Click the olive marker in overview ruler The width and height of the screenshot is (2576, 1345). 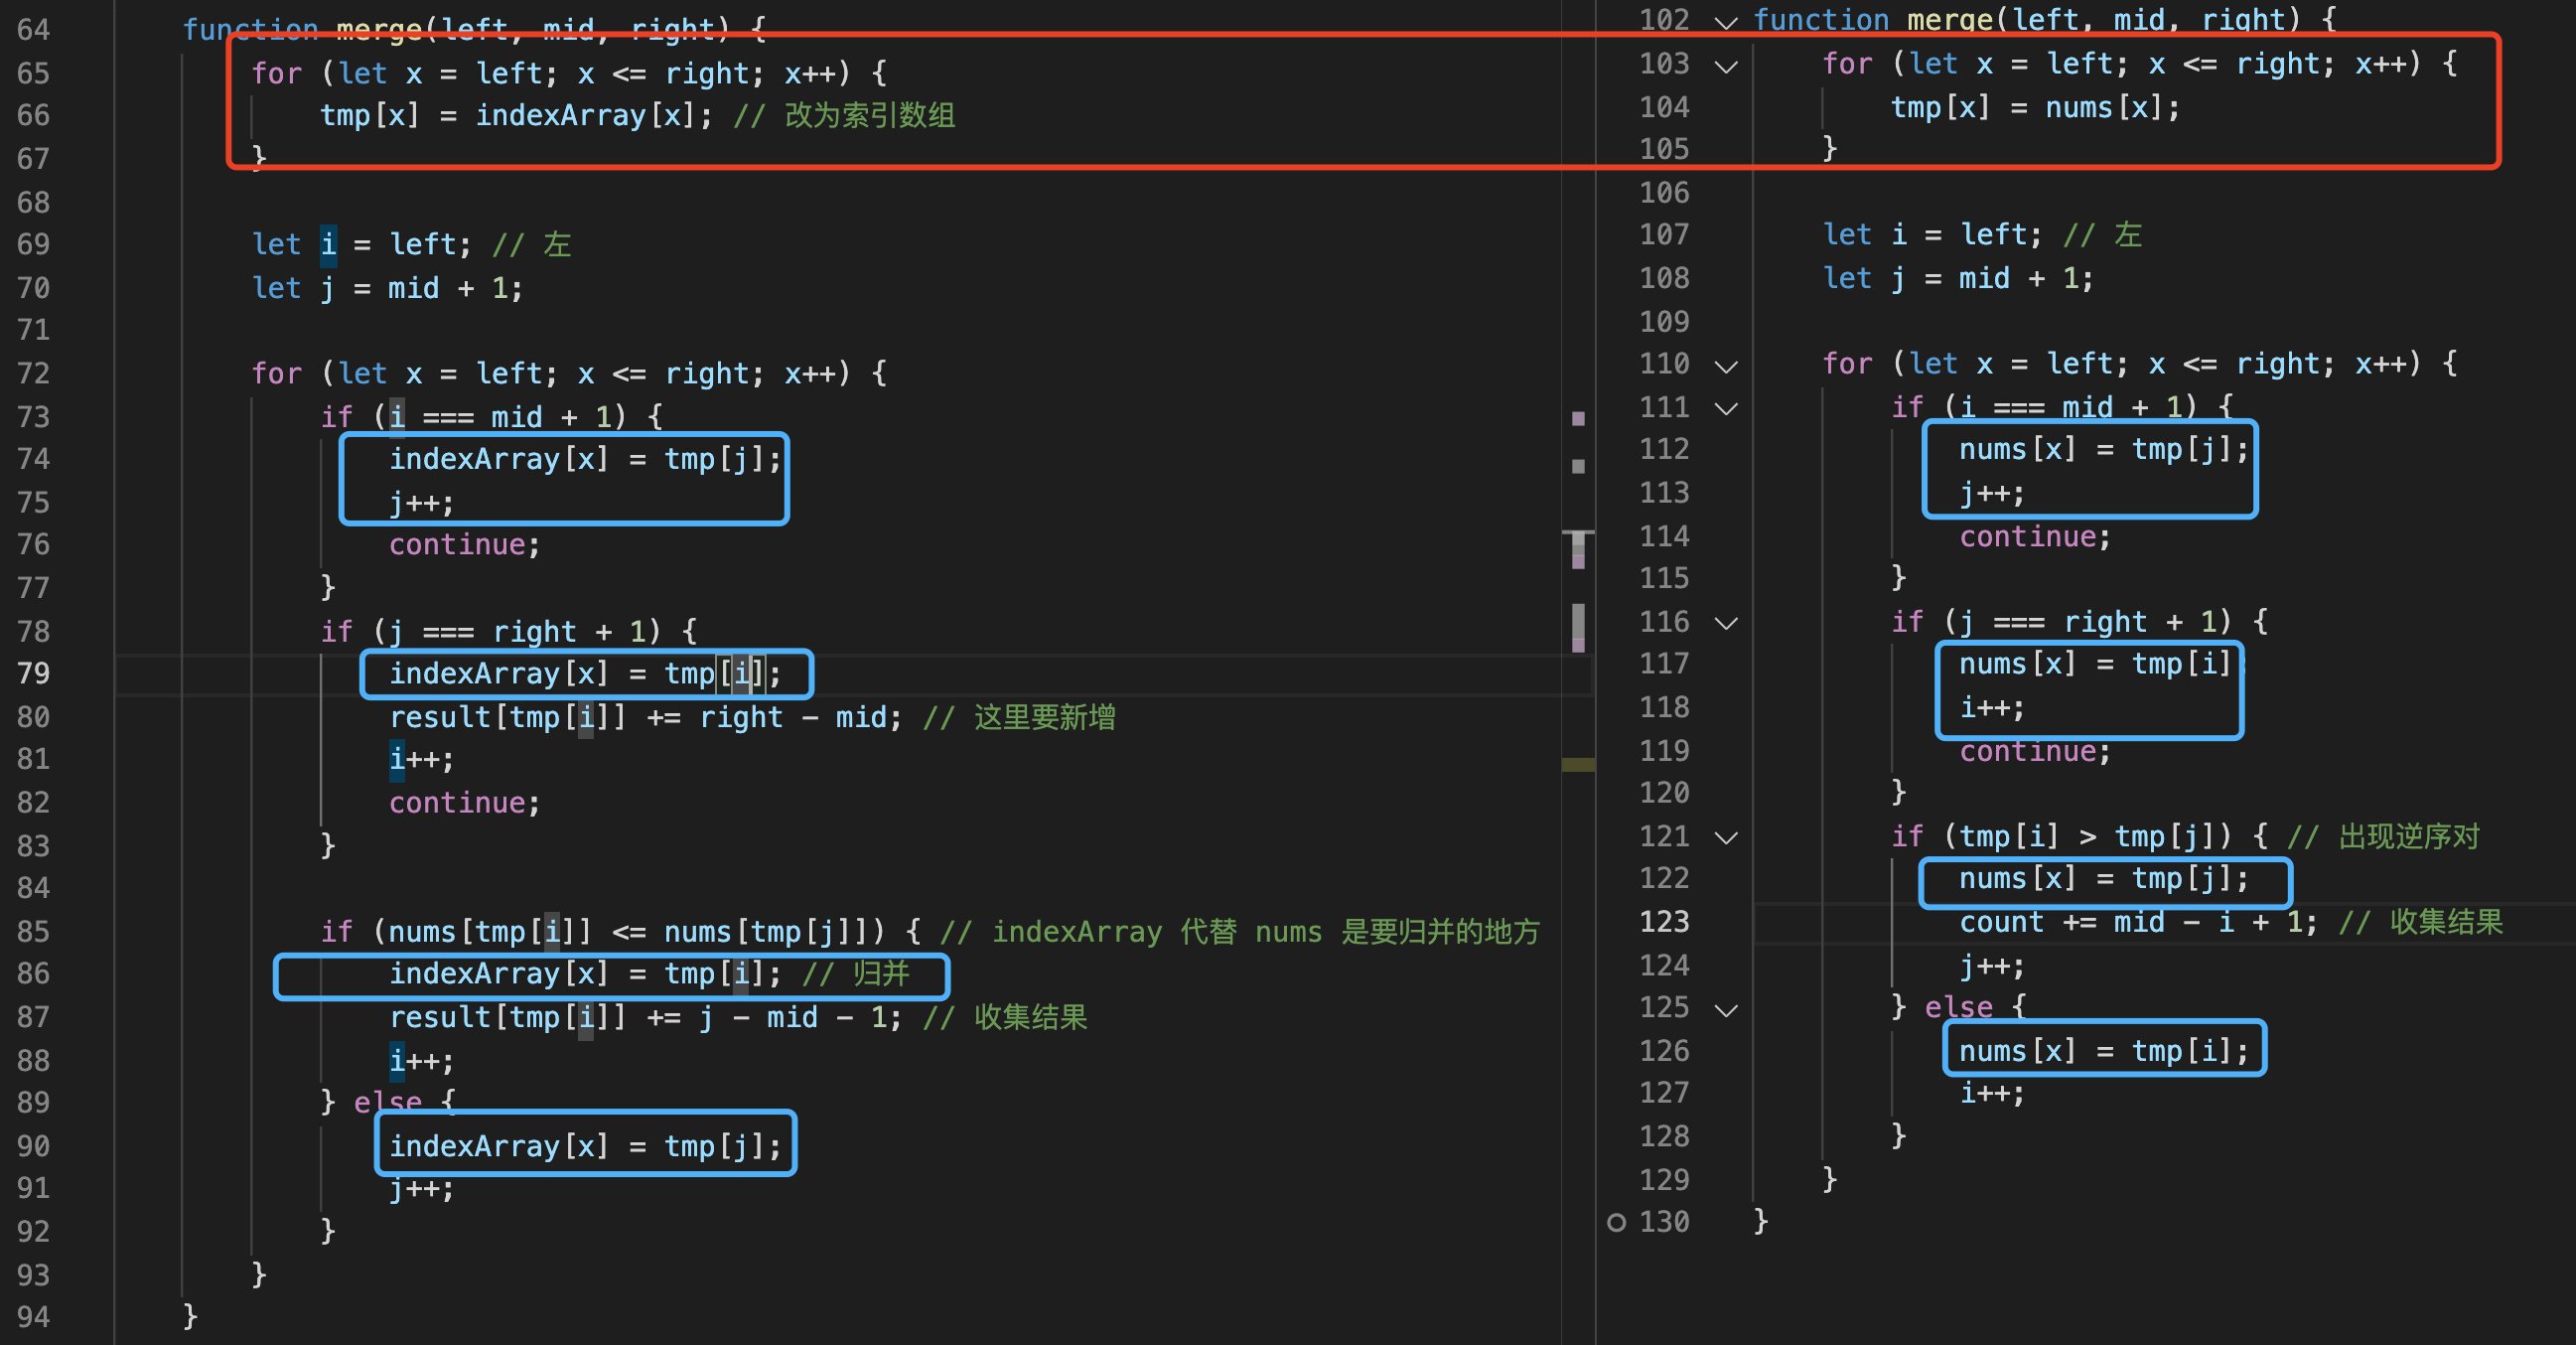click(x=1578, y=765)
